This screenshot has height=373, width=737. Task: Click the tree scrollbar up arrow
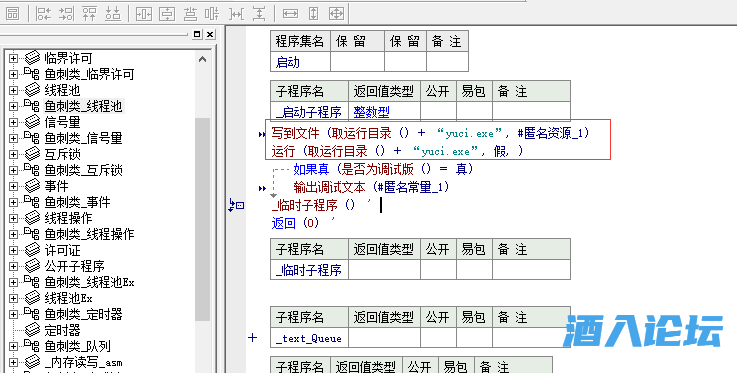(x=203, y=59)
